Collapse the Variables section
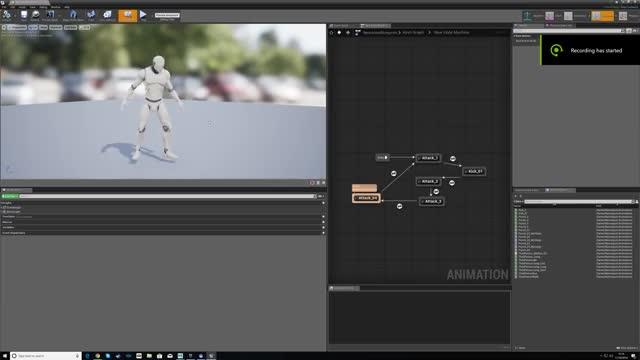Screen dimensions: 640x360 pyautogui.click(x=8, y=227)
